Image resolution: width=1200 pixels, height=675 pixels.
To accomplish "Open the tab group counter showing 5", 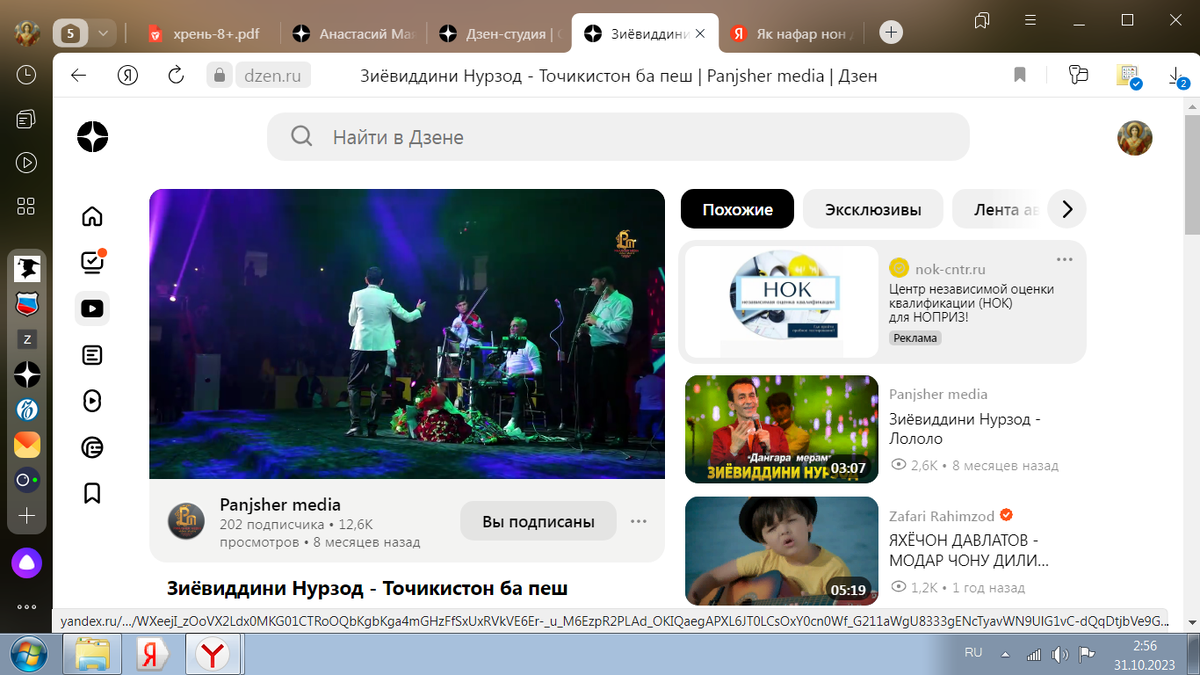I will coord(70,33).
